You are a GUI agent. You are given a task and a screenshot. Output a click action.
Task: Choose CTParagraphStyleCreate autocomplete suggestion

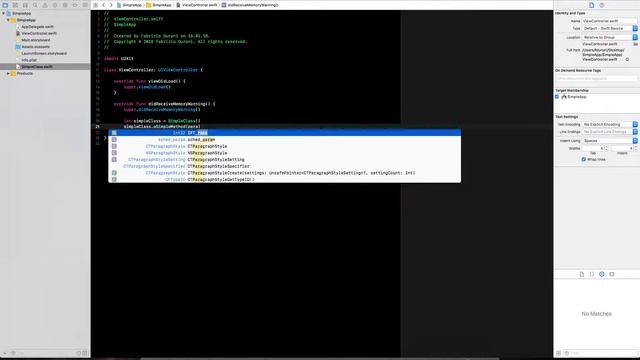tap(284, 173)
